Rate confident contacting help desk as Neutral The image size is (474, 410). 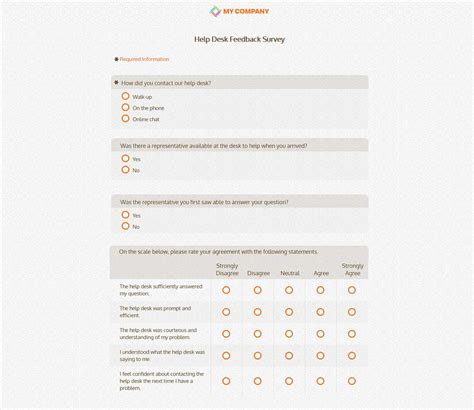[289, 381]
